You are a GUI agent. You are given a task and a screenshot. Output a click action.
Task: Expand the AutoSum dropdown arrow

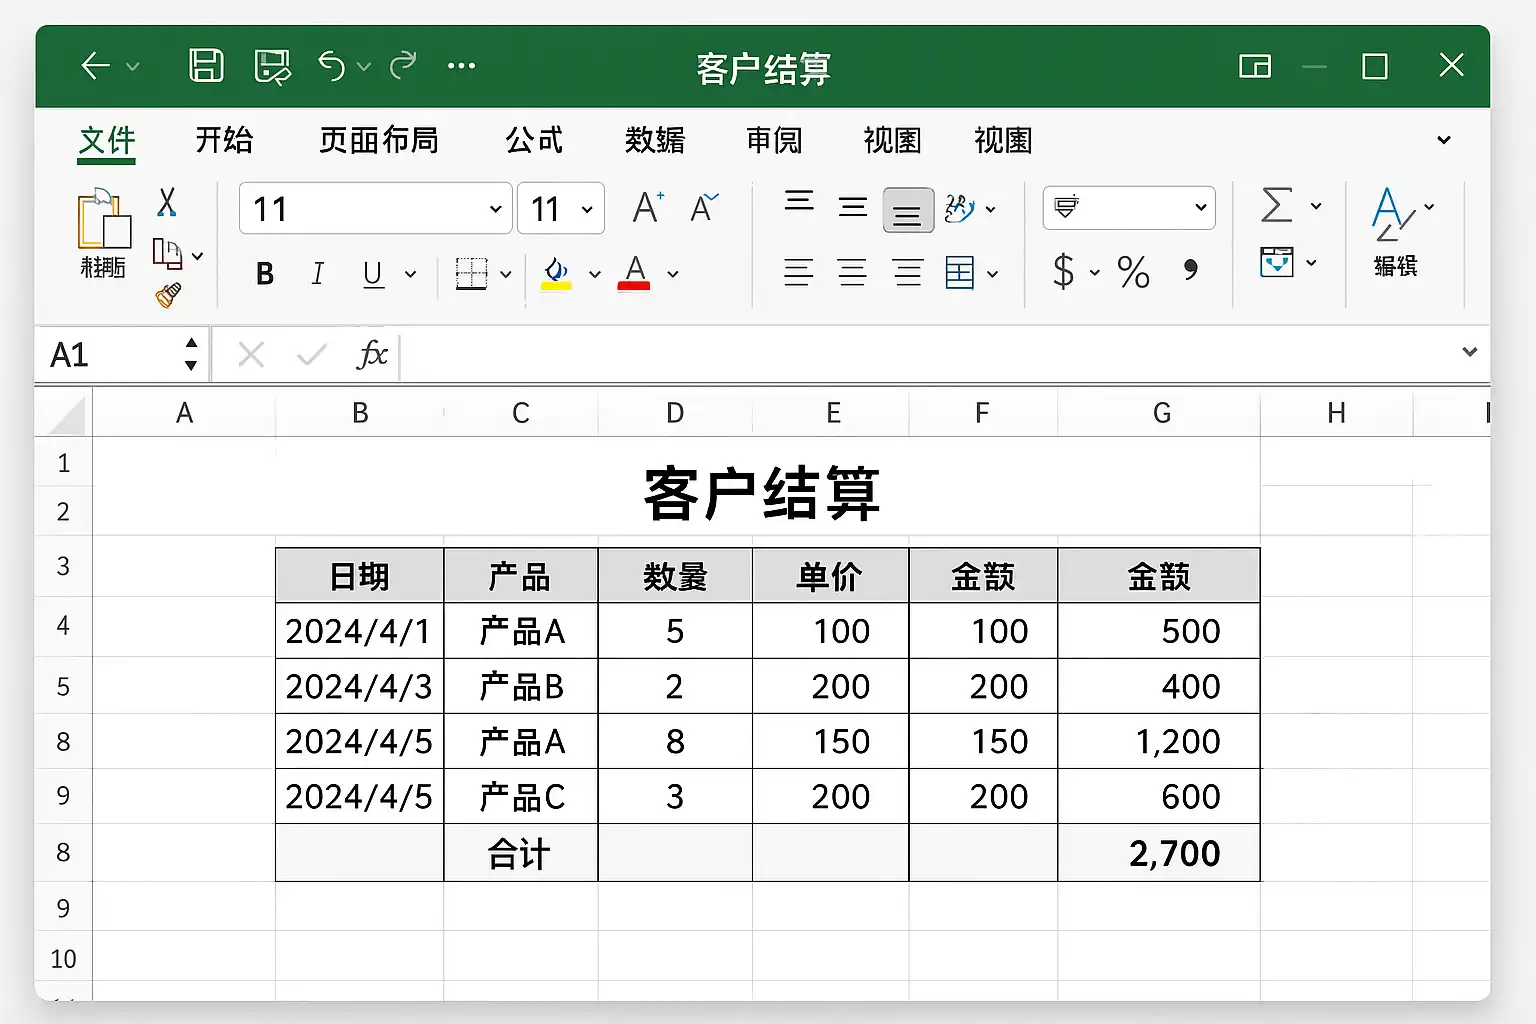[1316, 206]
